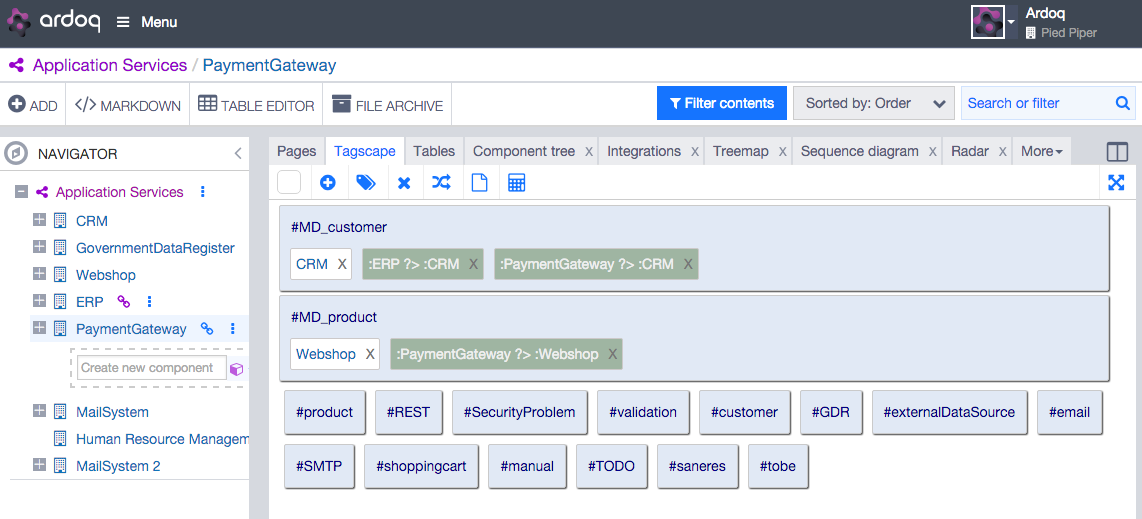Open the Pages tab
This screenshot has height=519, width=1142.
click(x=297, y=151)
